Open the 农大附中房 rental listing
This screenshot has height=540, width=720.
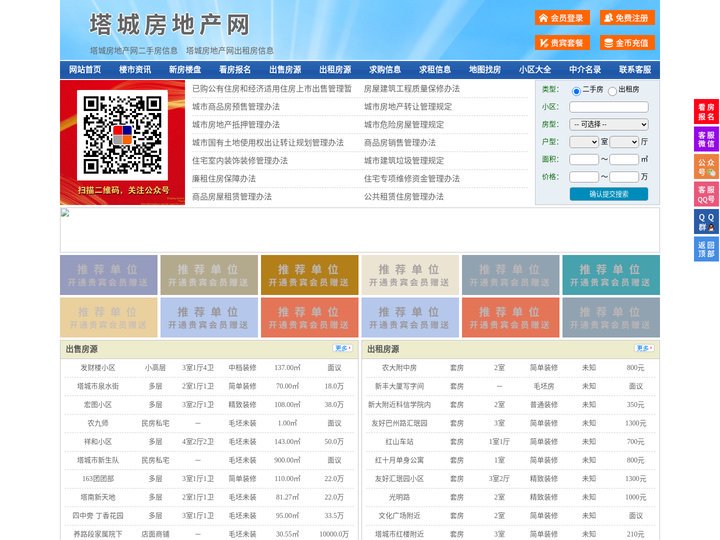click(x=399, y=368)
